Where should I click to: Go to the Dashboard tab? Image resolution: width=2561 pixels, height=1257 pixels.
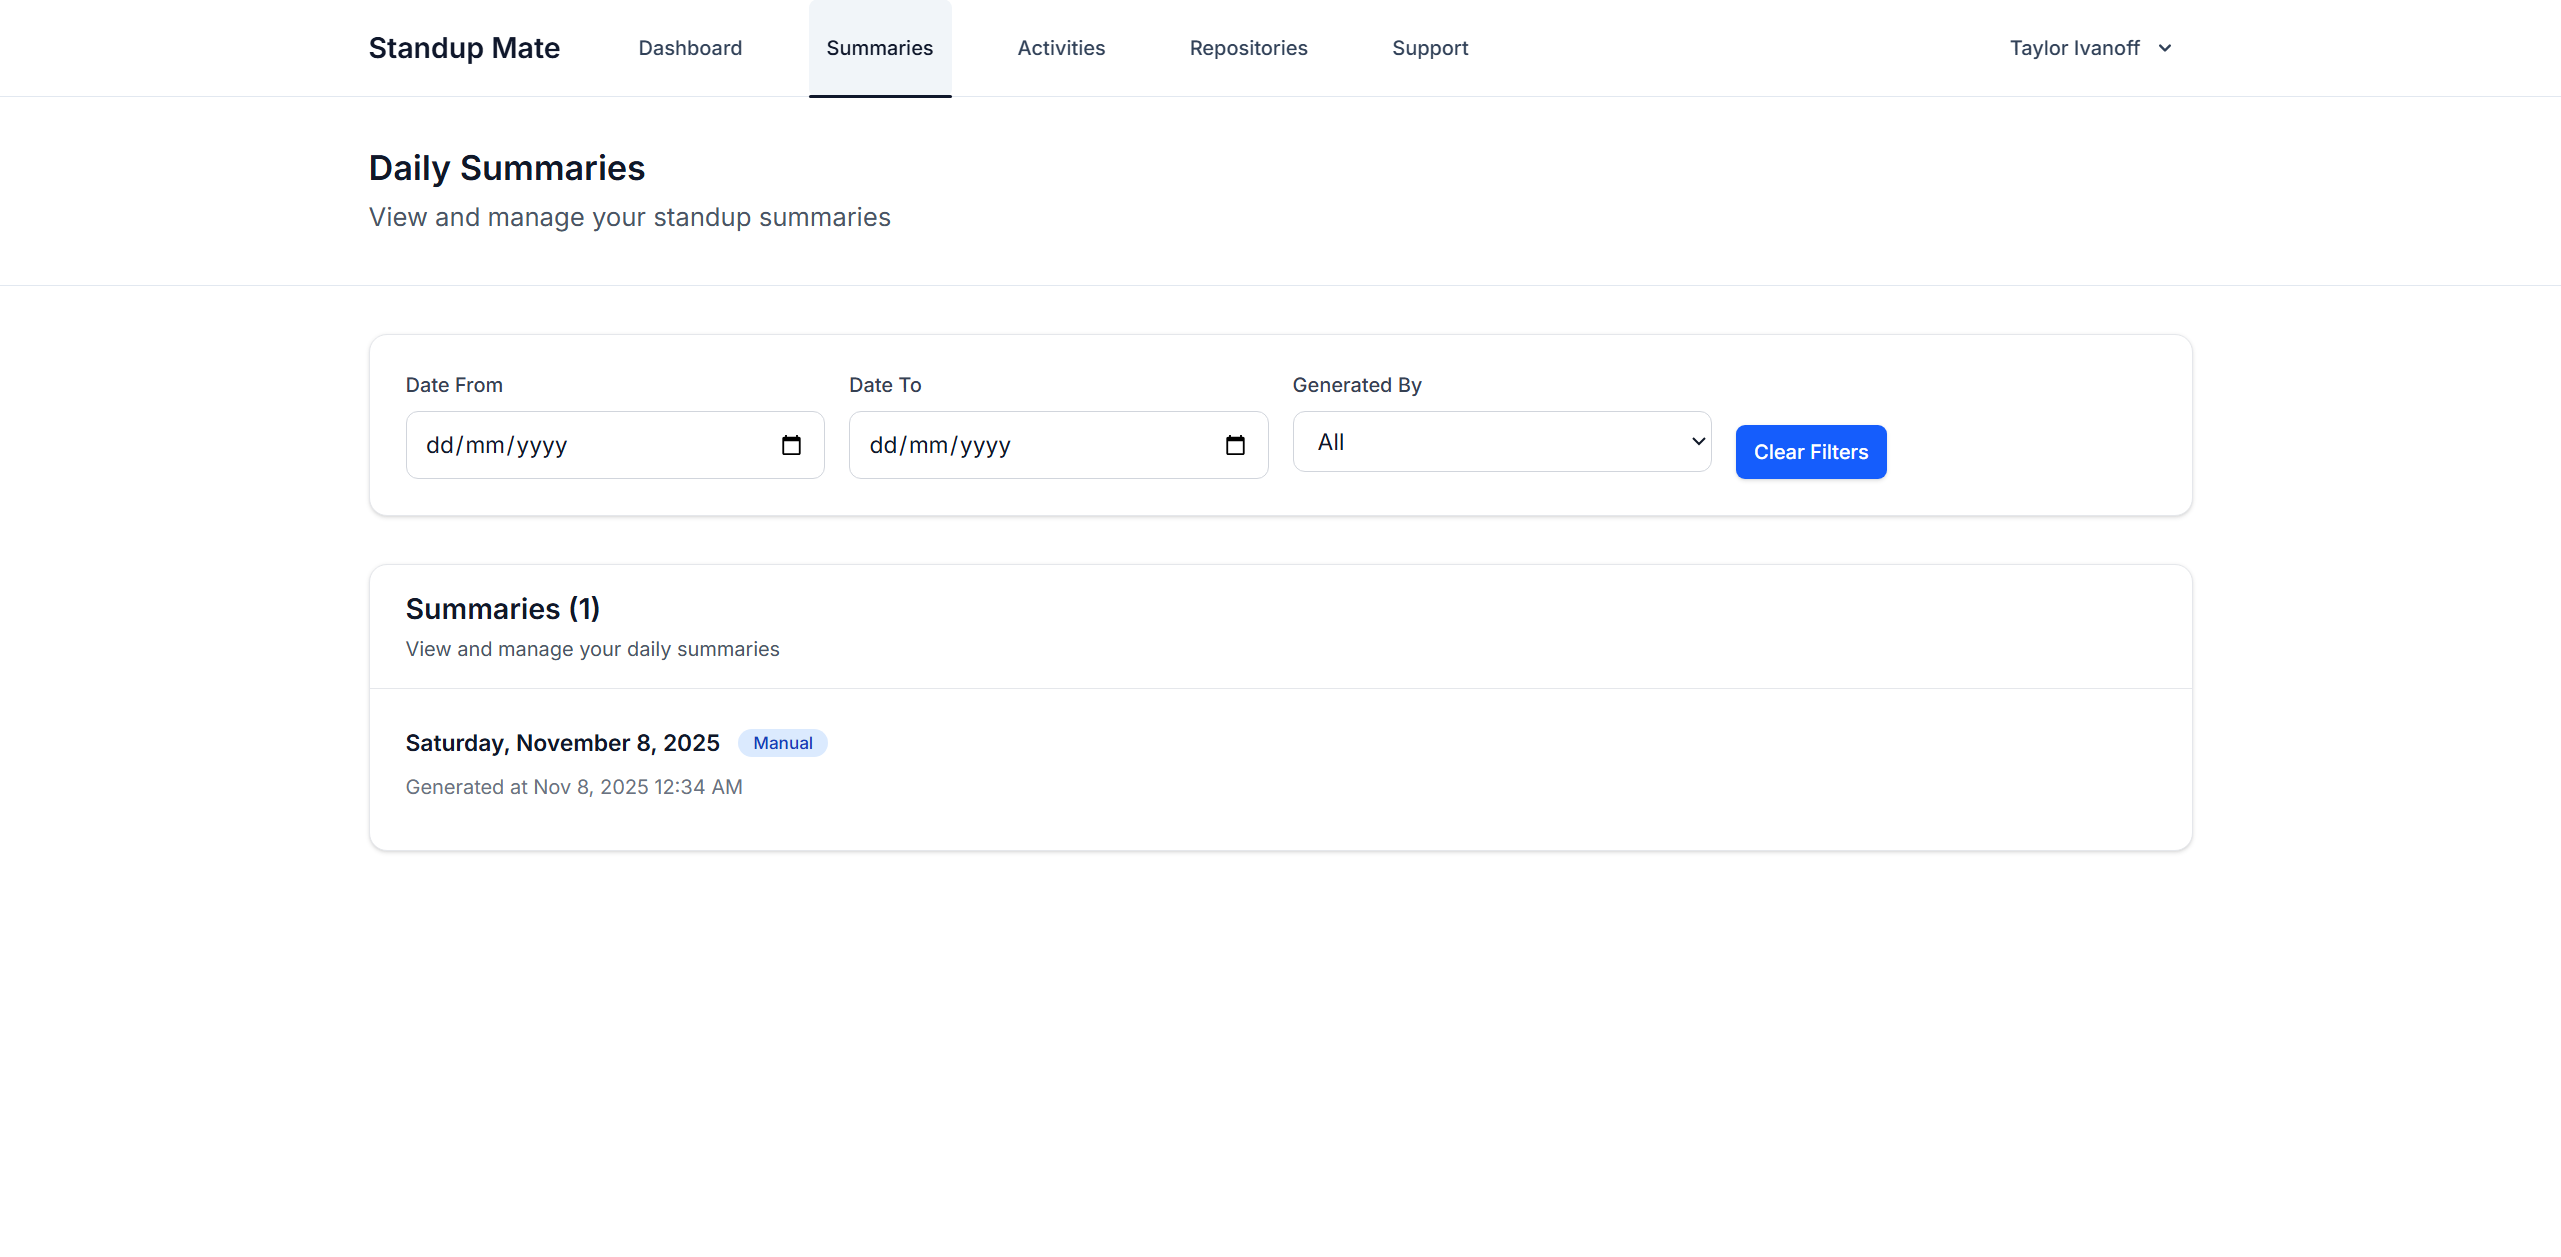(690, 48)
